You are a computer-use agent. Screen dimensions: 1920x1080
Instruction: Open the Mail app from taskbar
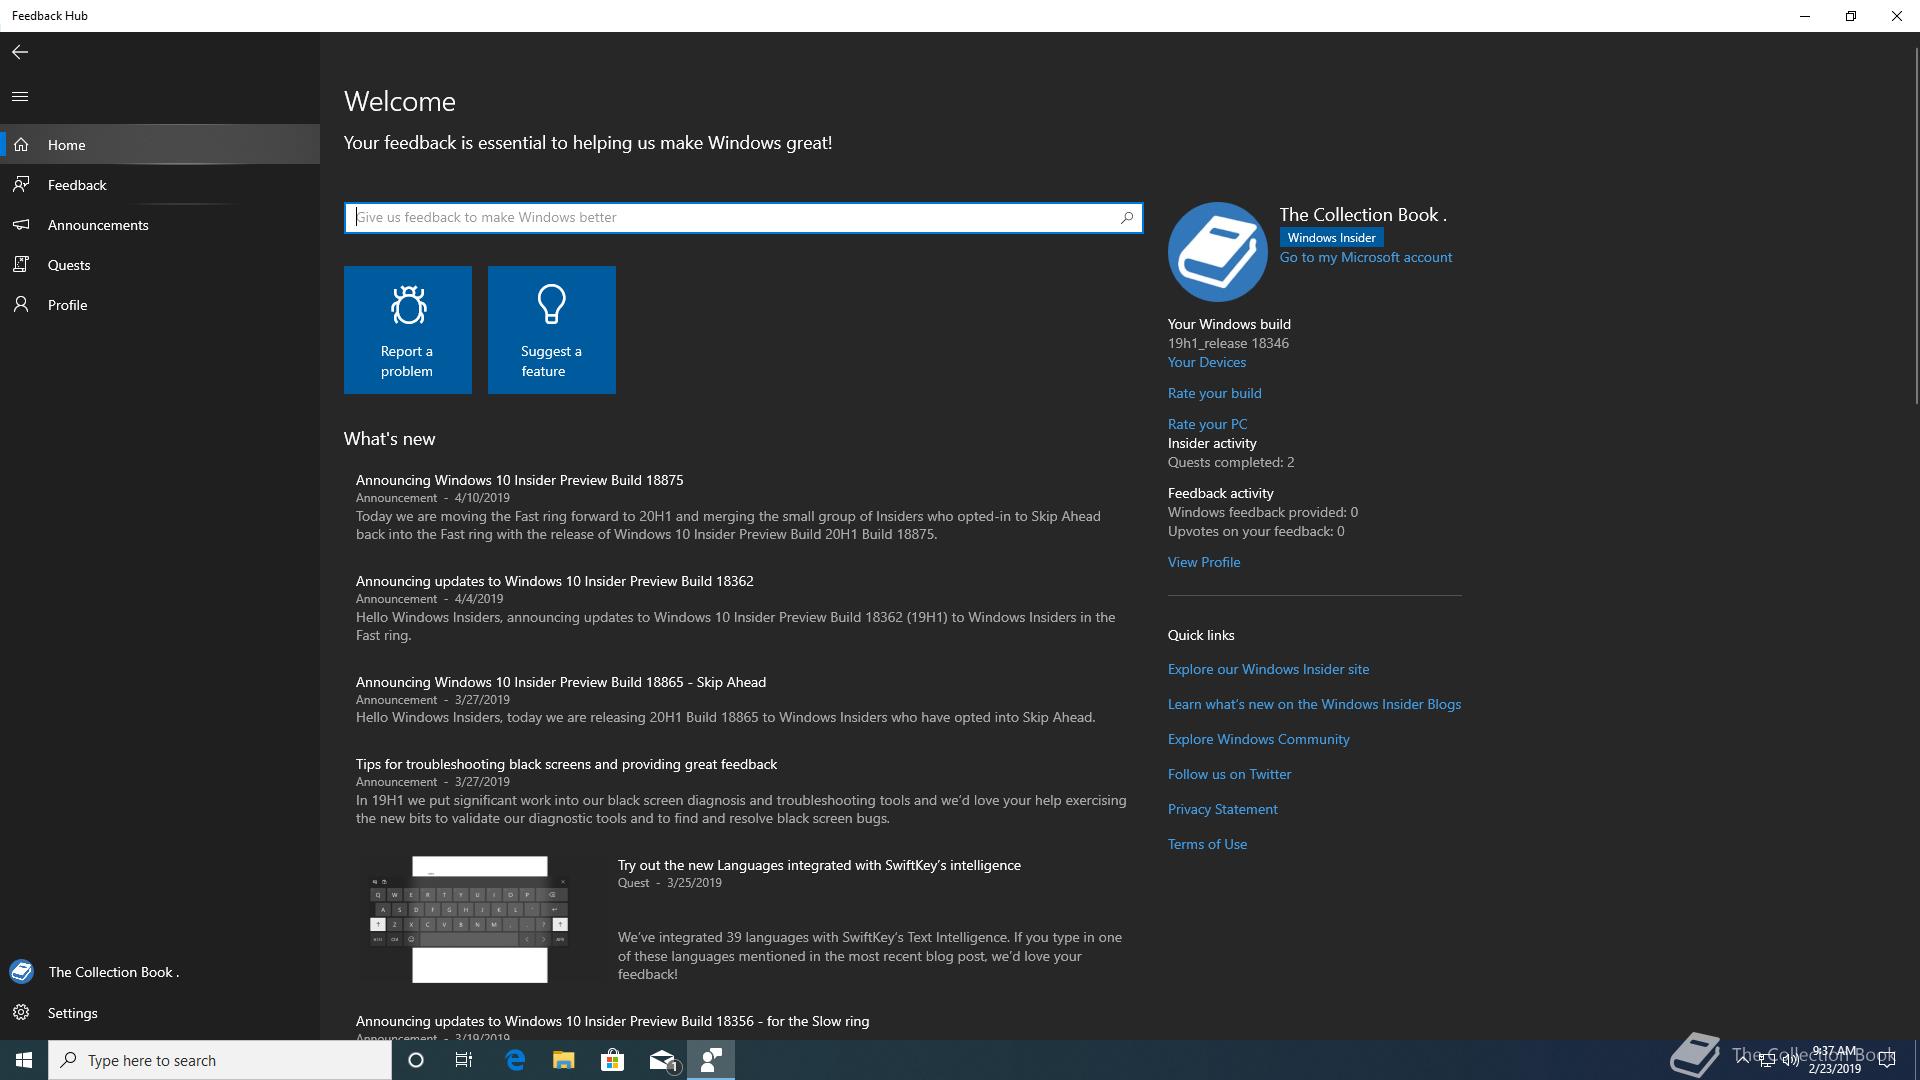point(662,1060)
